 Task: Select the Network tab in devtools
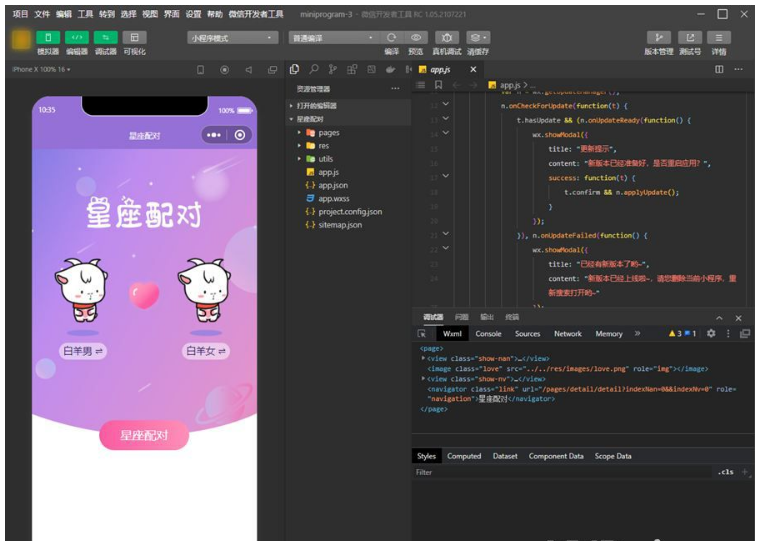click(x=568, y=334)
